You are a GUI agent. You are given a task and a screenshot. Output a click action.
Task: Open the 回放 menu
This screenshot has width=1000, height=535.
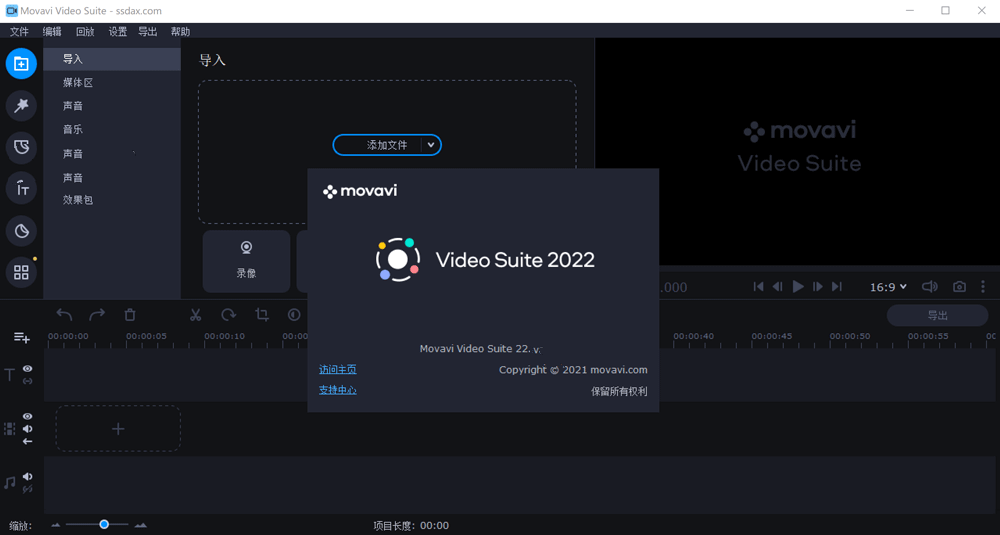point(85,31)
